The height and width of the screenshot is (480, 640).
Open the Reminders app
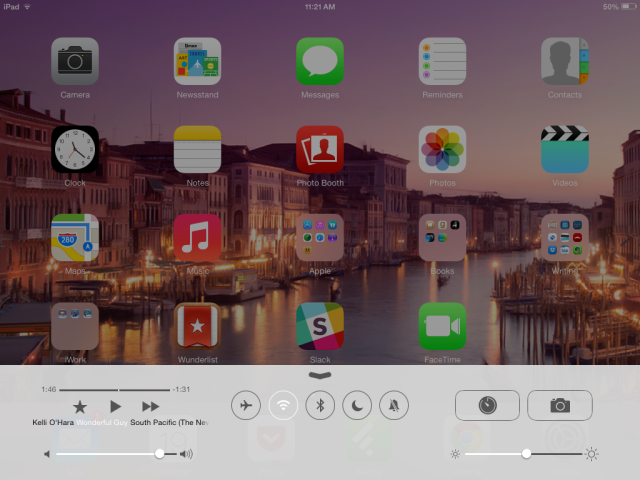(x=442, y=61)
